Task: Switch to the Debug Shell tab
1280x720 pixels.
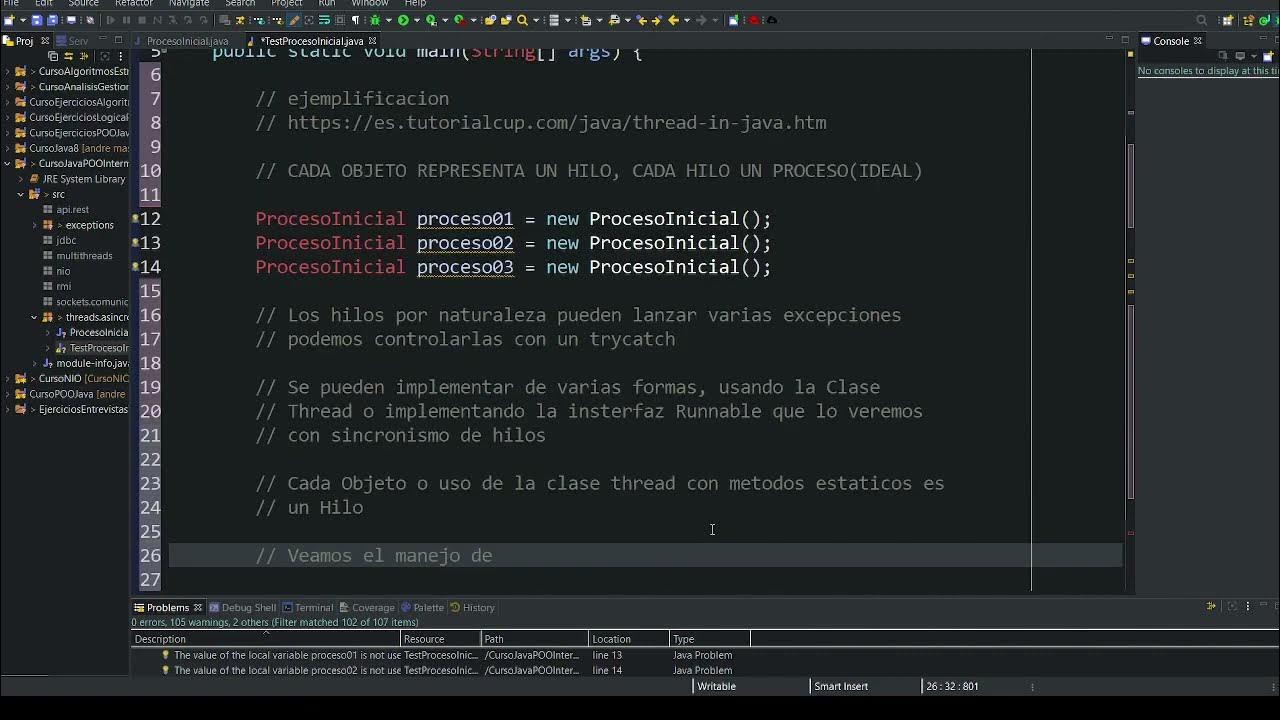Action: click(x=243, y=607)
